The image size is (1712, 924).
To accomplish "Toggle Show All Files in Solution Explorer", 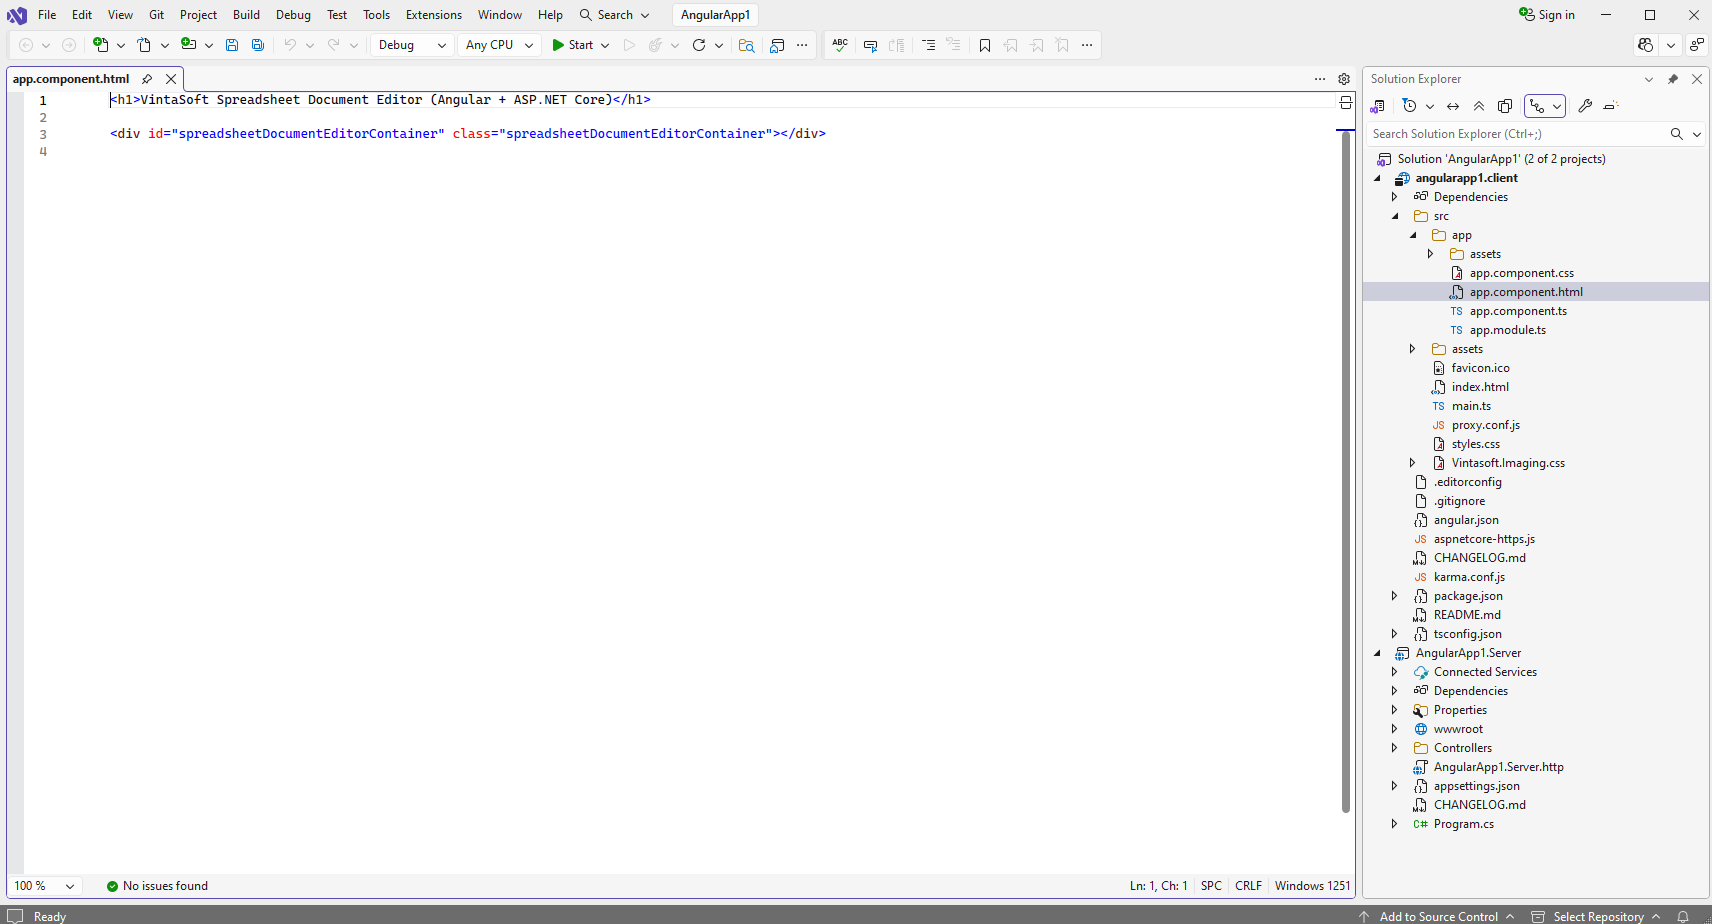I will (1505, 106).
